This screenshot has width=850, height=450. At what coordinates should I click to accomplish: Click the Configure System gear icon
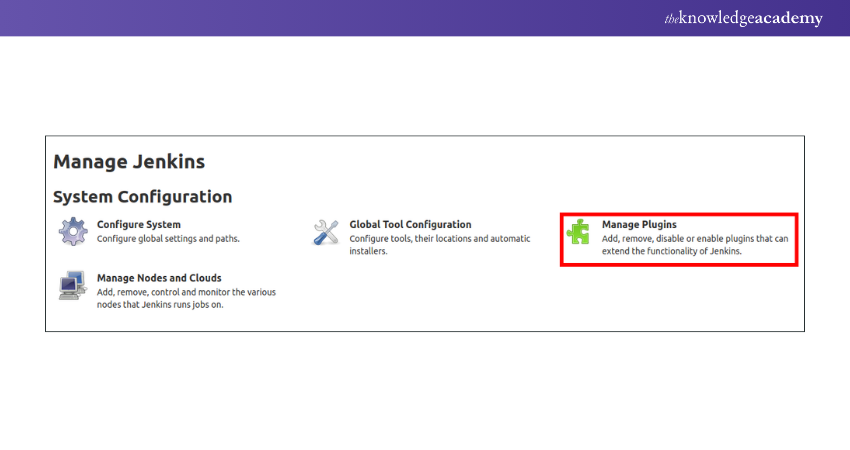click(x=73, y=232)
